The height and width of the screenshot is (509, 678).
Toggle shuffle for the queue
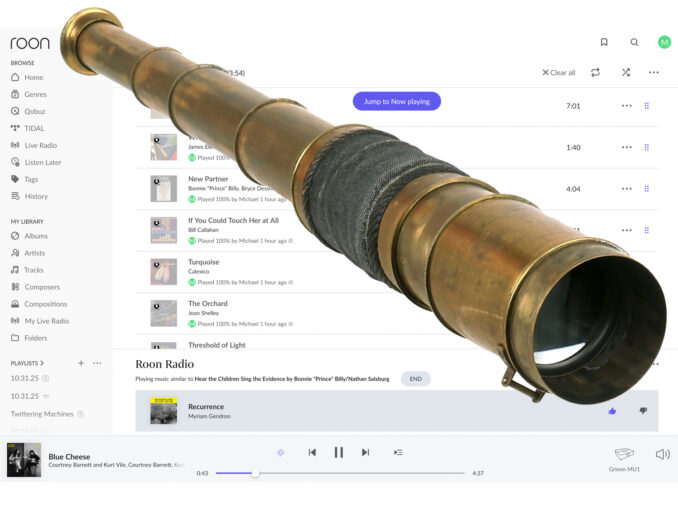pos(626,72)
